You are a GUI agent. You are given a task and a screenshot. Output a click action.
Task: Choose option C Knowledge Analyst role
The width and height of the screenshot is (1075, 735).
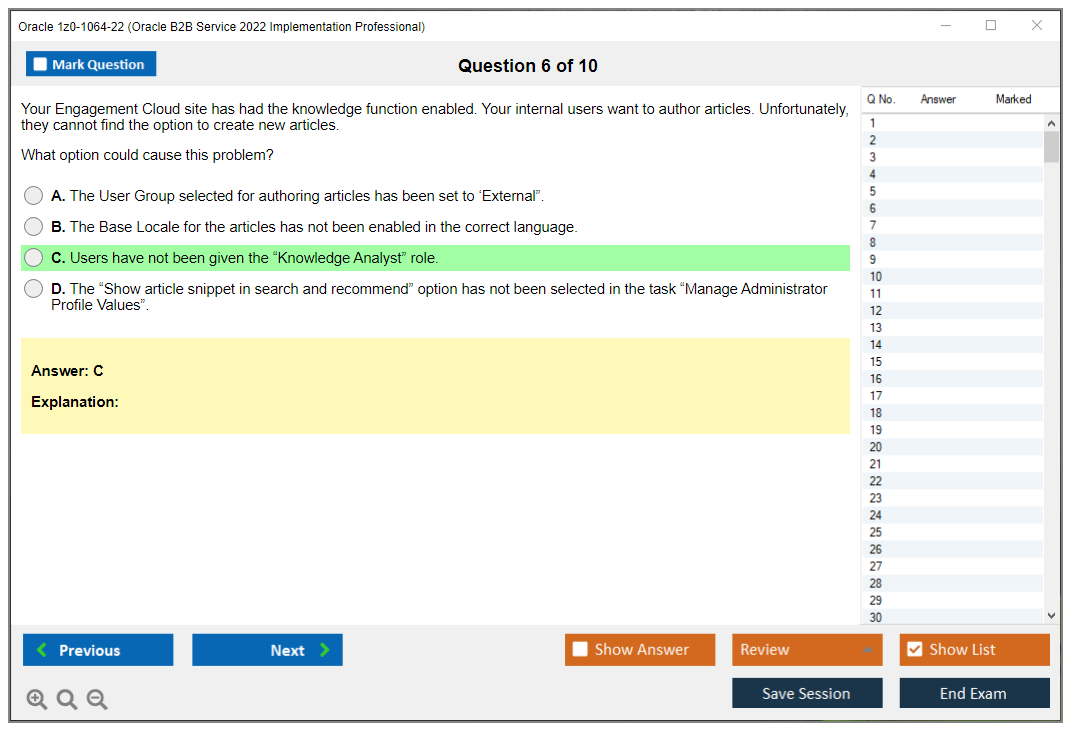[34, 258]
